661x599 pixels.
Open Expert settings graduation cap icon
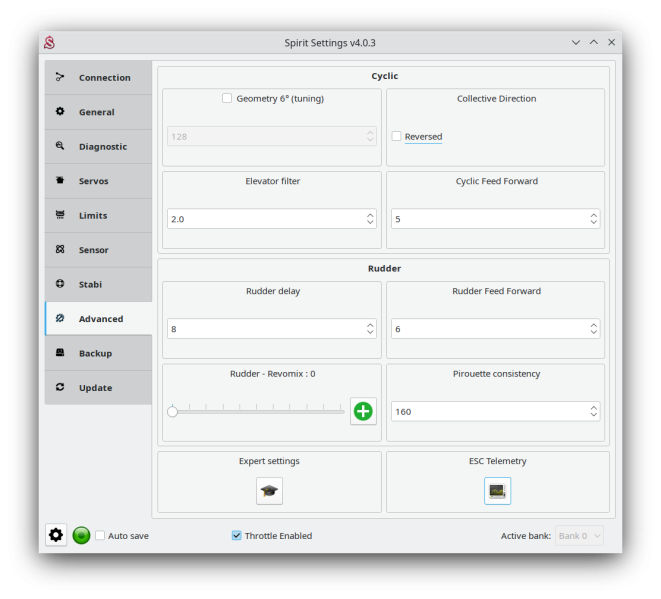269,491
